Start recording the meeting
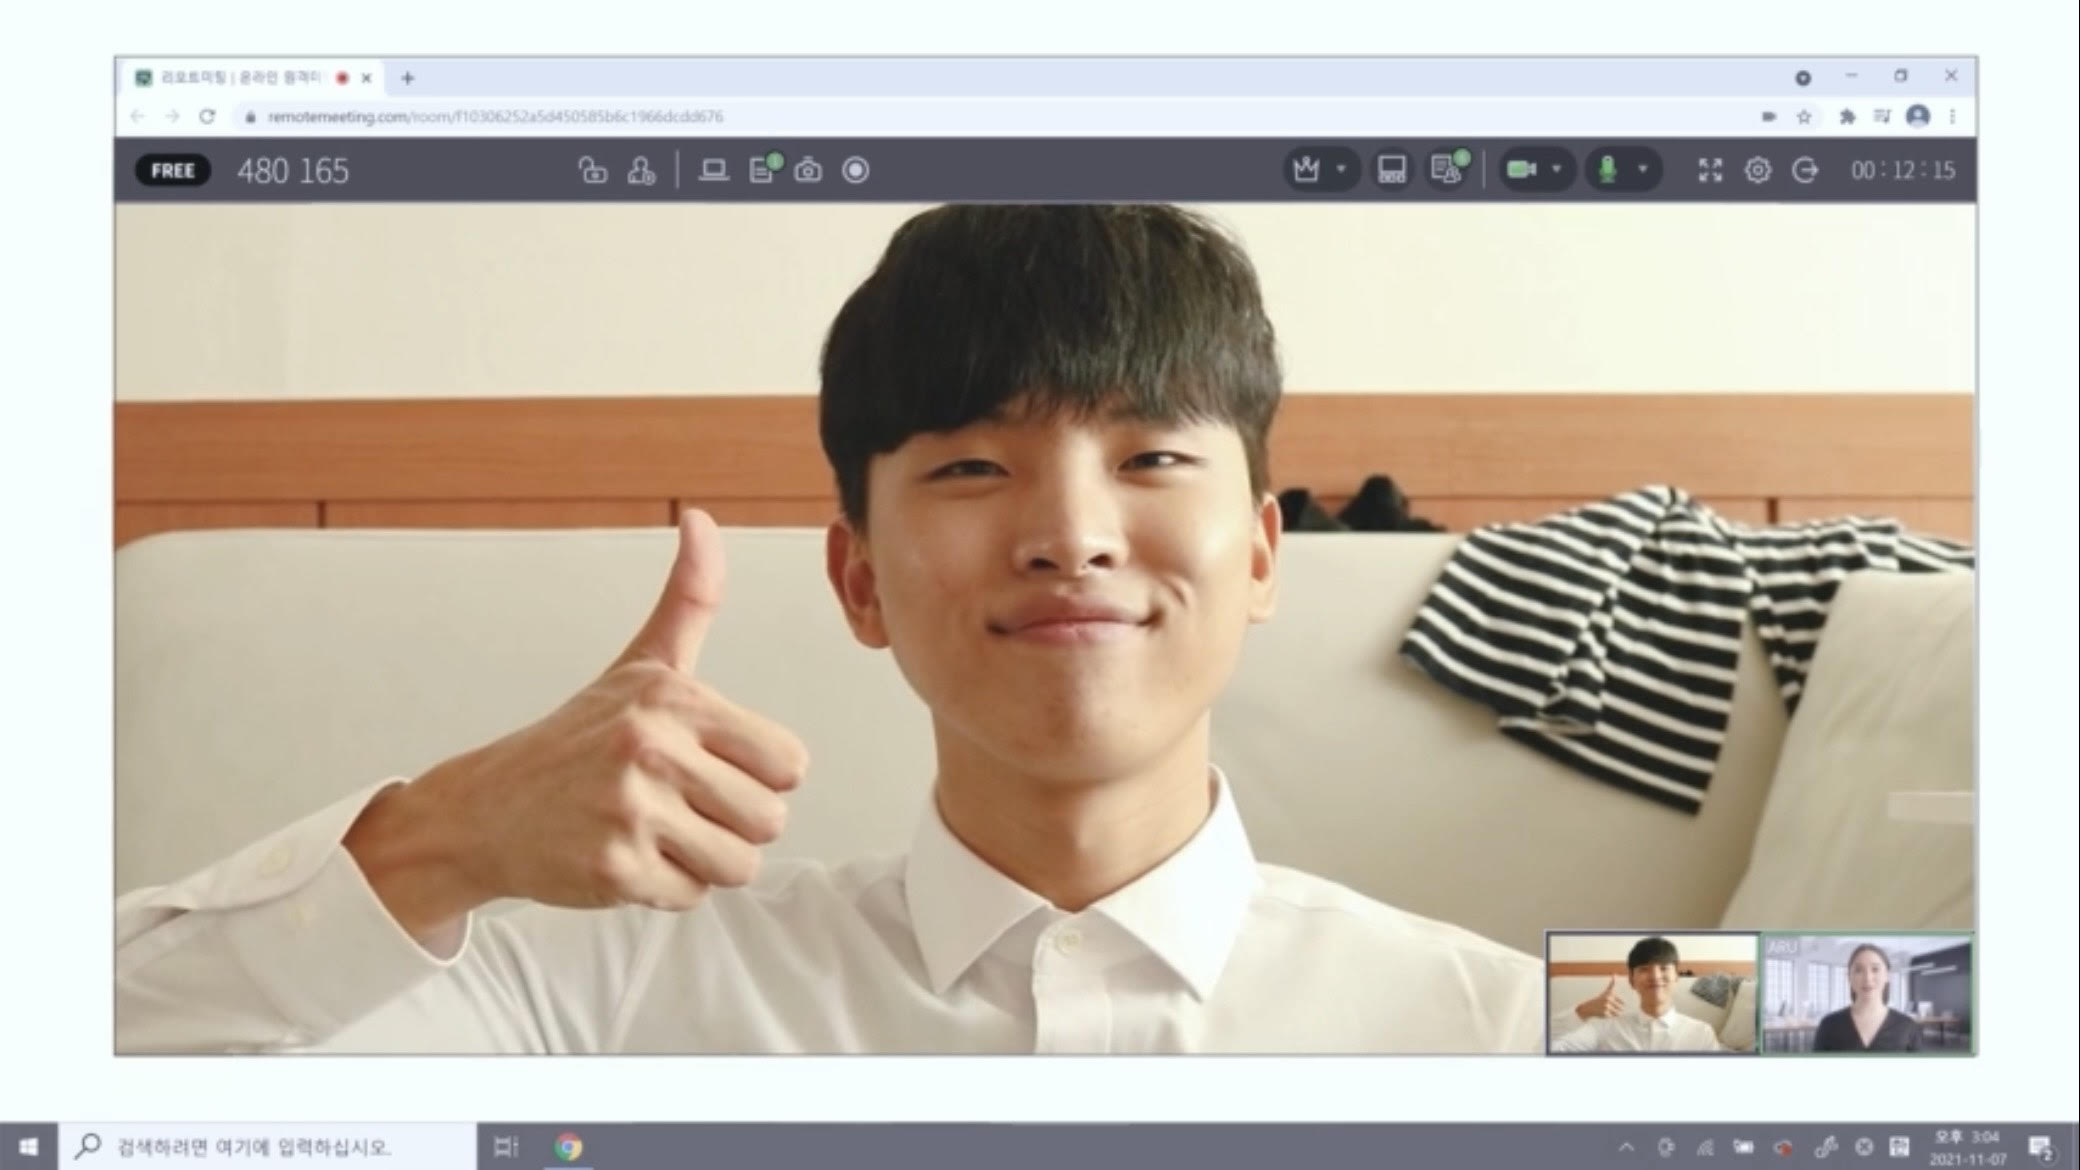The height and width of the screenshot is (1170, 2080). 856,171
